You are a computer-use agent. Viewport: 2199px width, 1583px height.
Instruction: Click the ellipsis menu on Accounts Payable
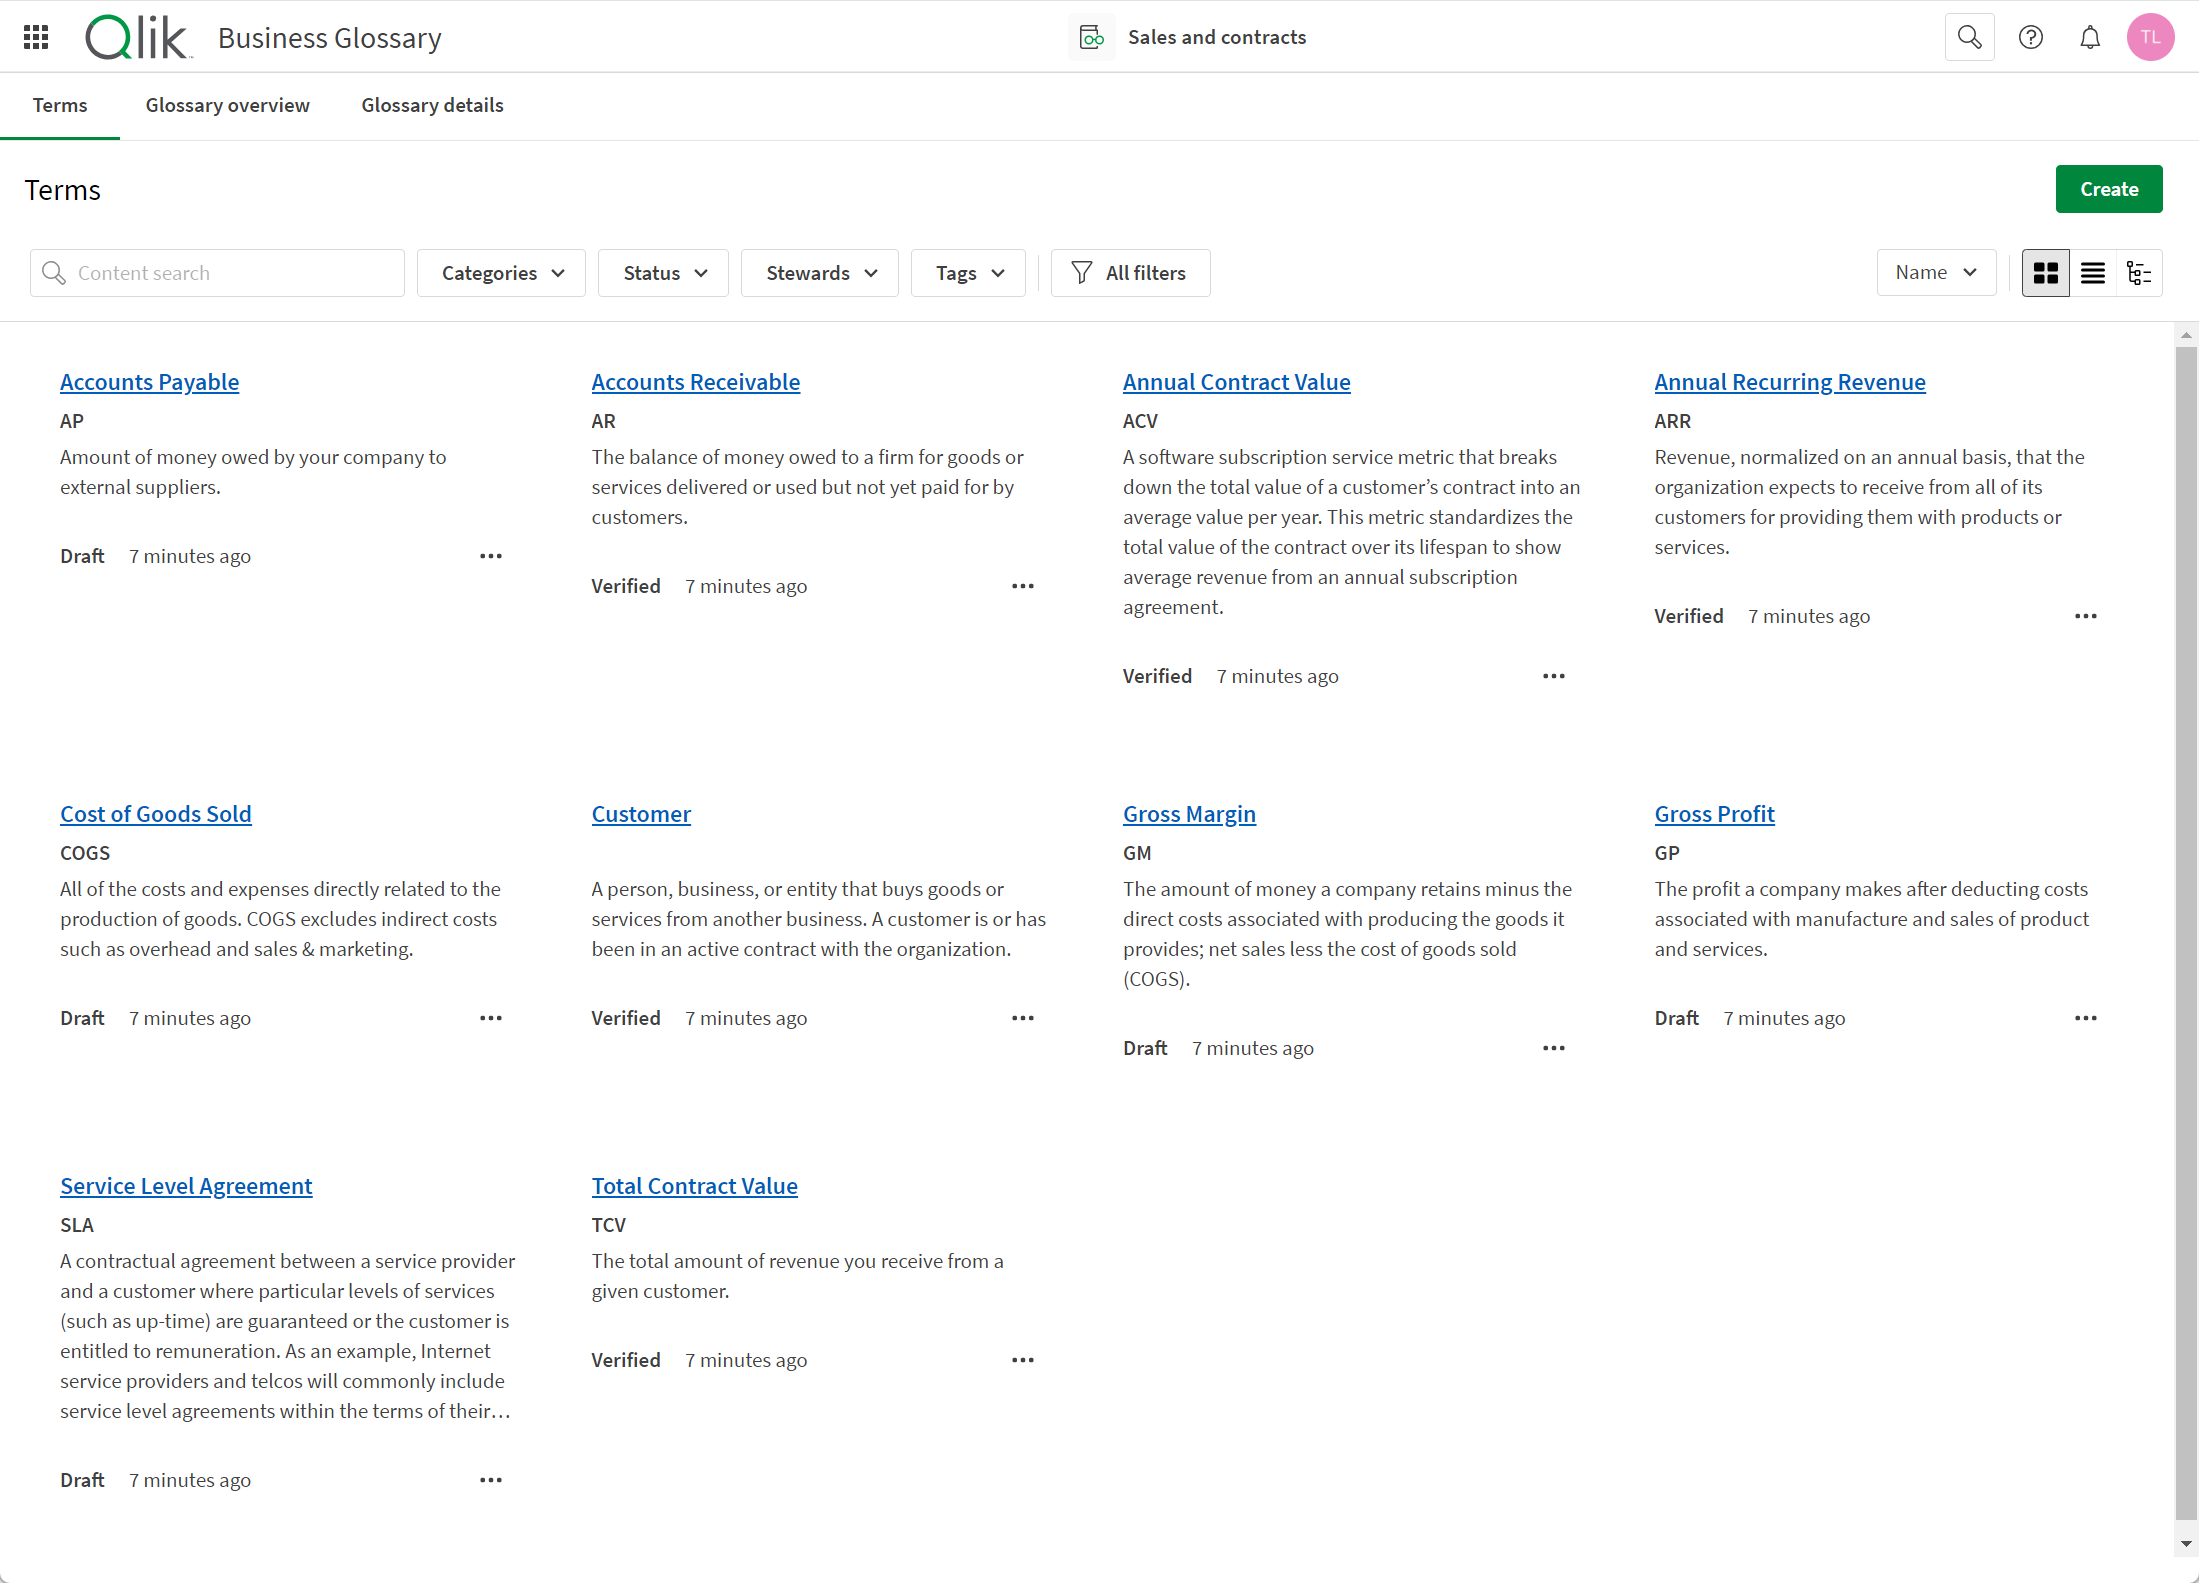pyautogui.click(x=490, y=555)
